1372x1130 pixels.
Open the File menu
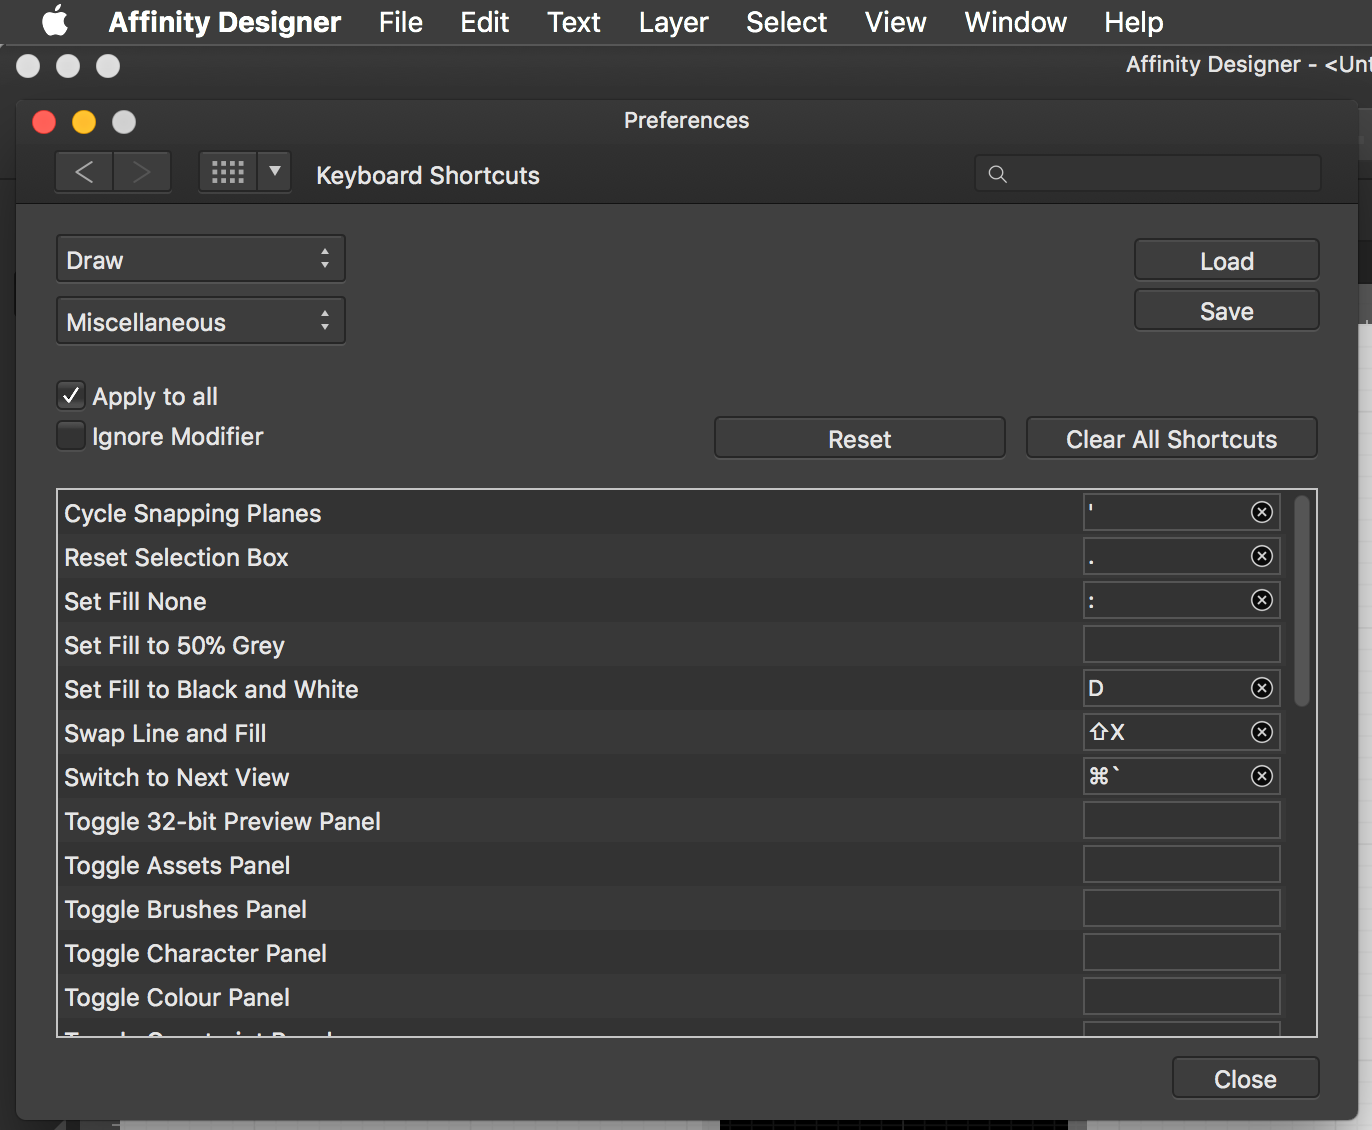pos(401,22)
